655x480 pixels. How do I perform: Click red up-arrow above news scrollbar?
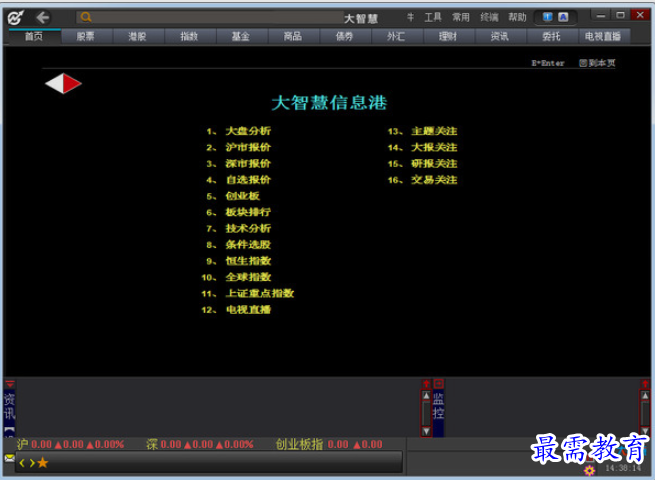point(426,383)
